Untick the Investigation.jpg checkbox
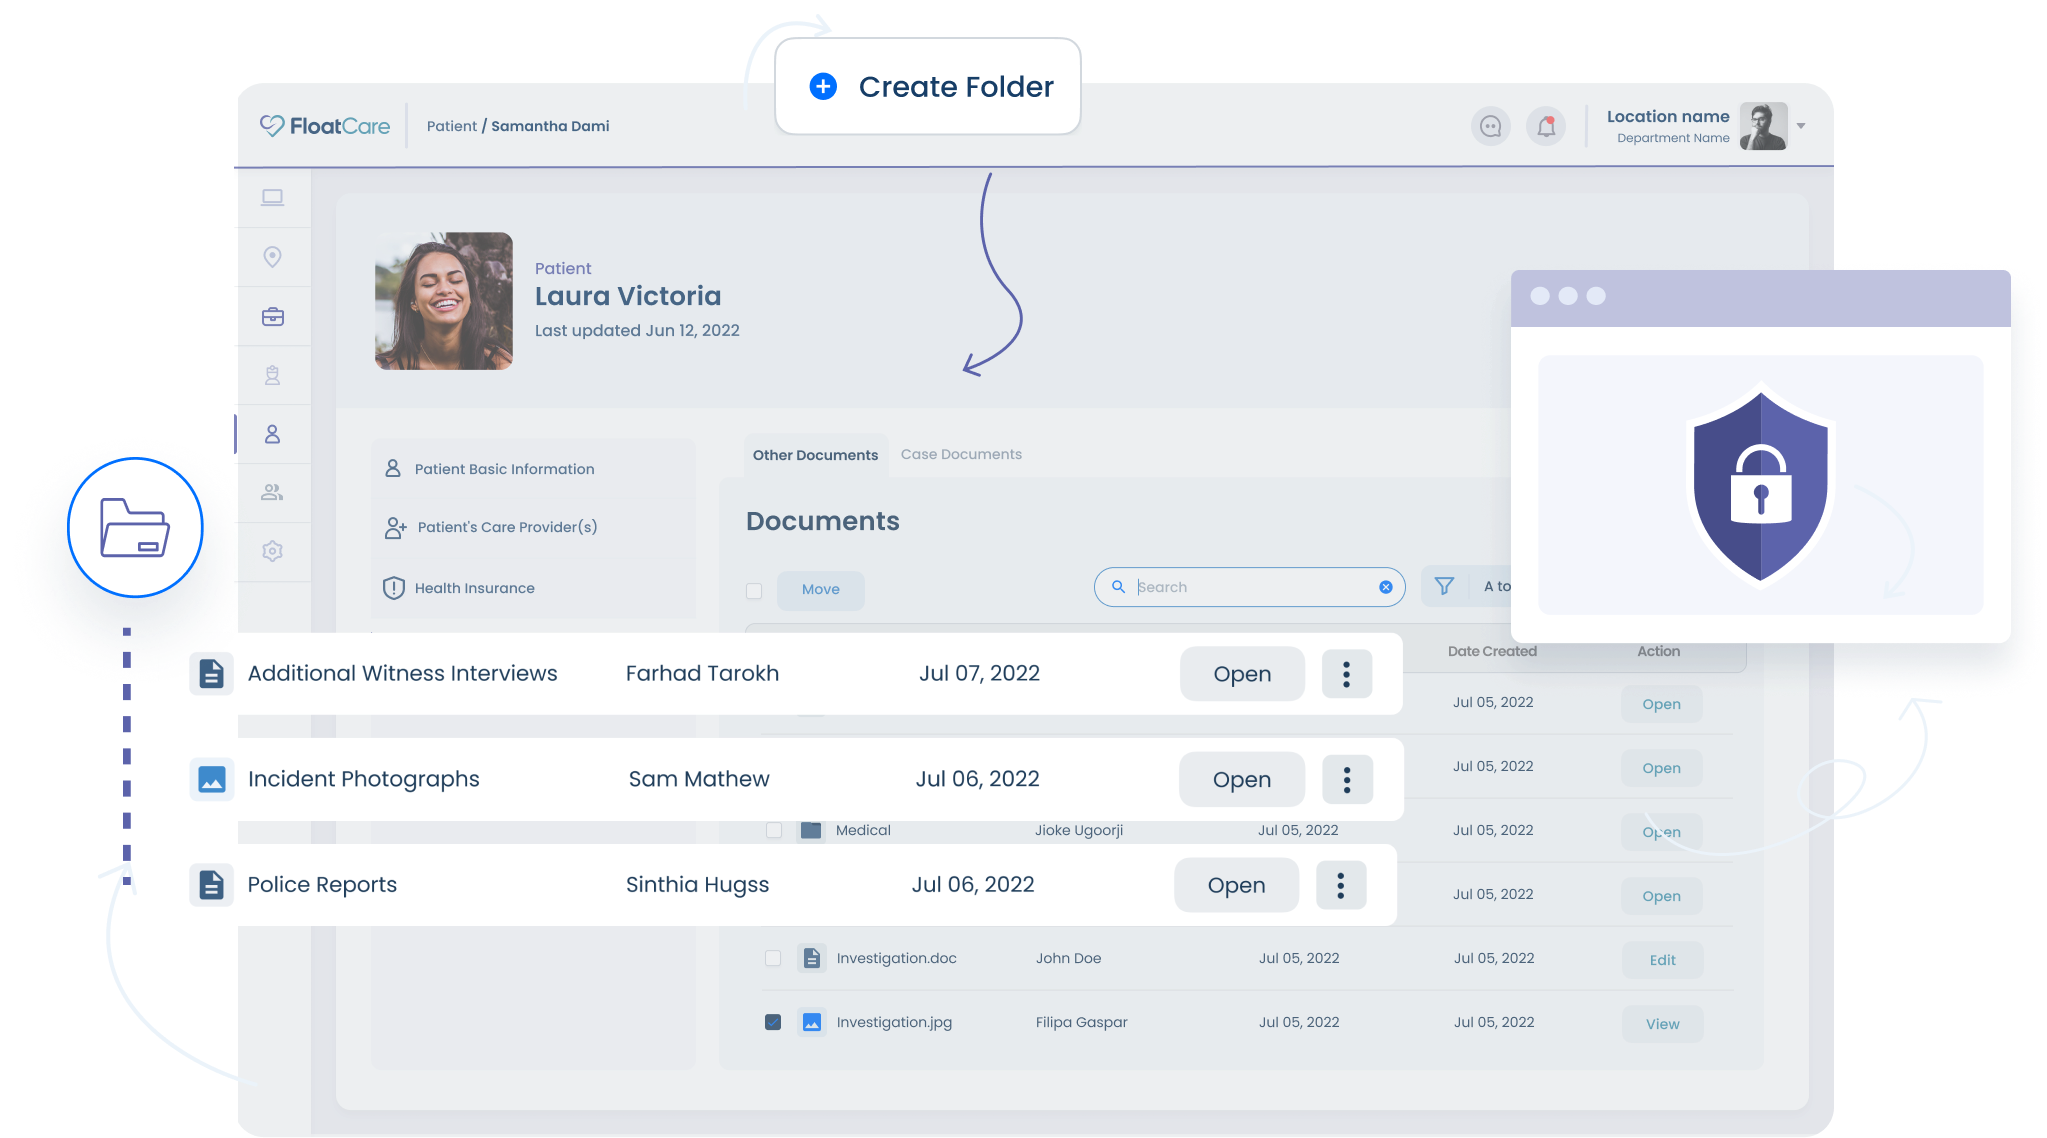Screen dimensions: 2047x1138 pyautogui.click(x=773, y=1022)
